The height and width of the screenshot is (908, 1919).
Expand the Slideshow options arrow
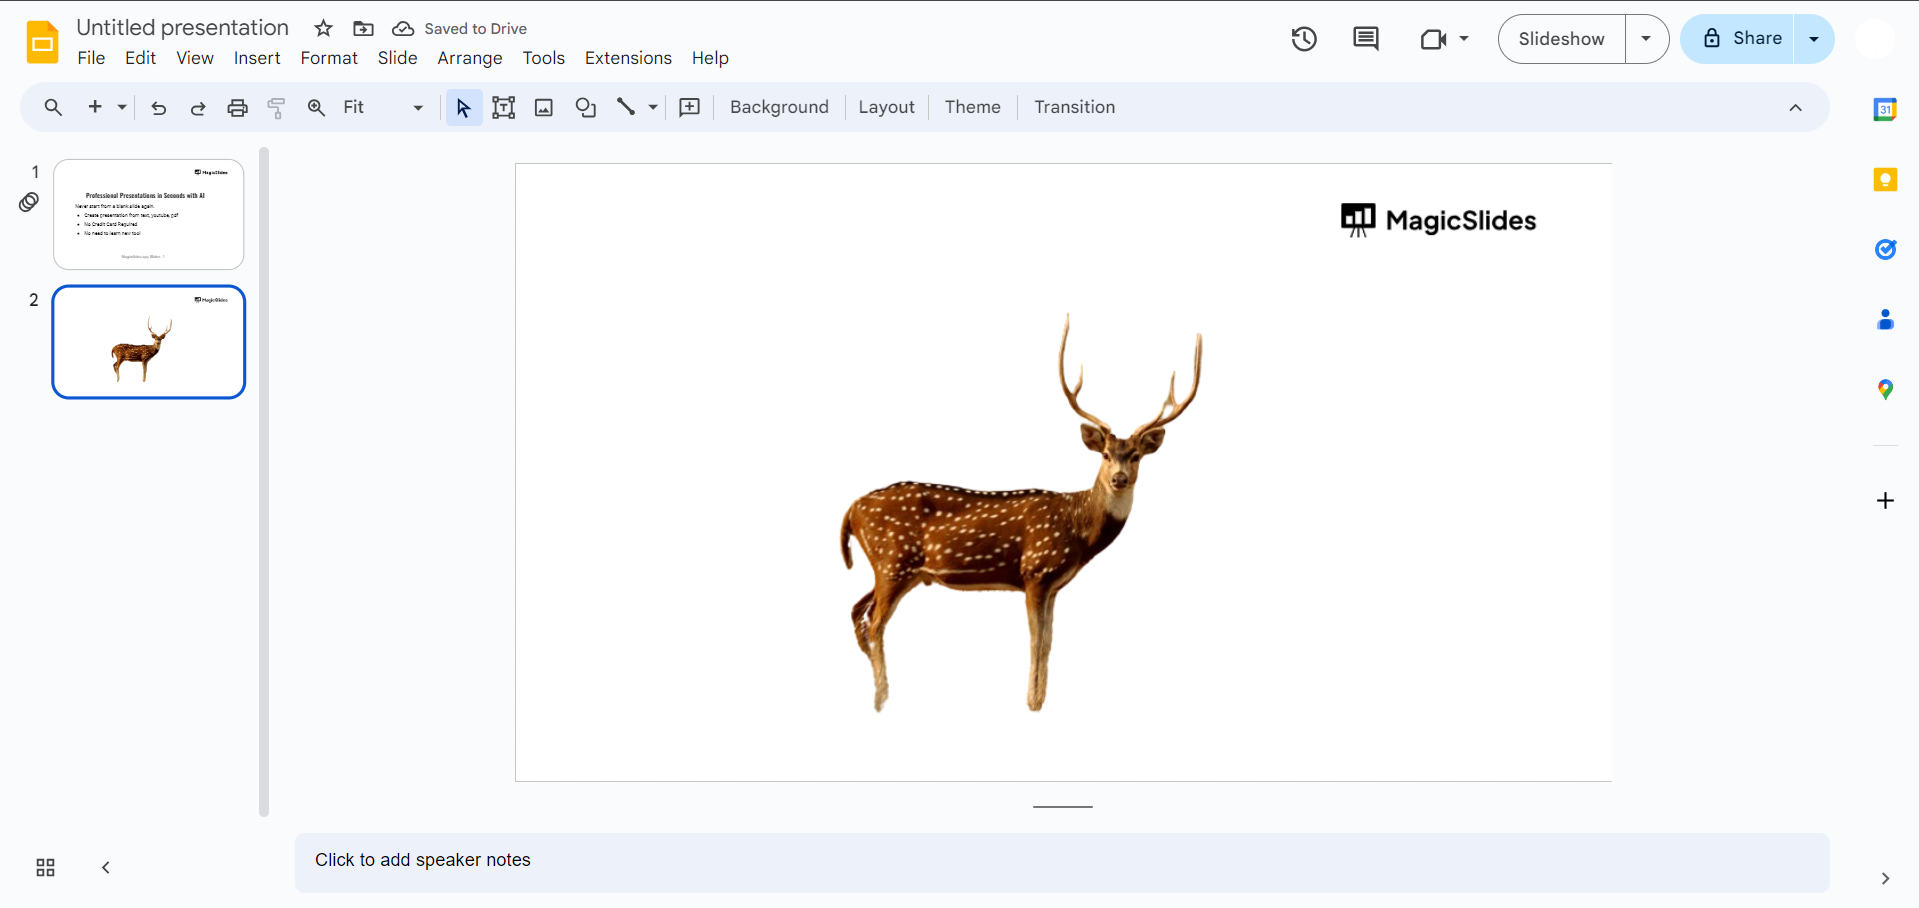pos(1646,39)
